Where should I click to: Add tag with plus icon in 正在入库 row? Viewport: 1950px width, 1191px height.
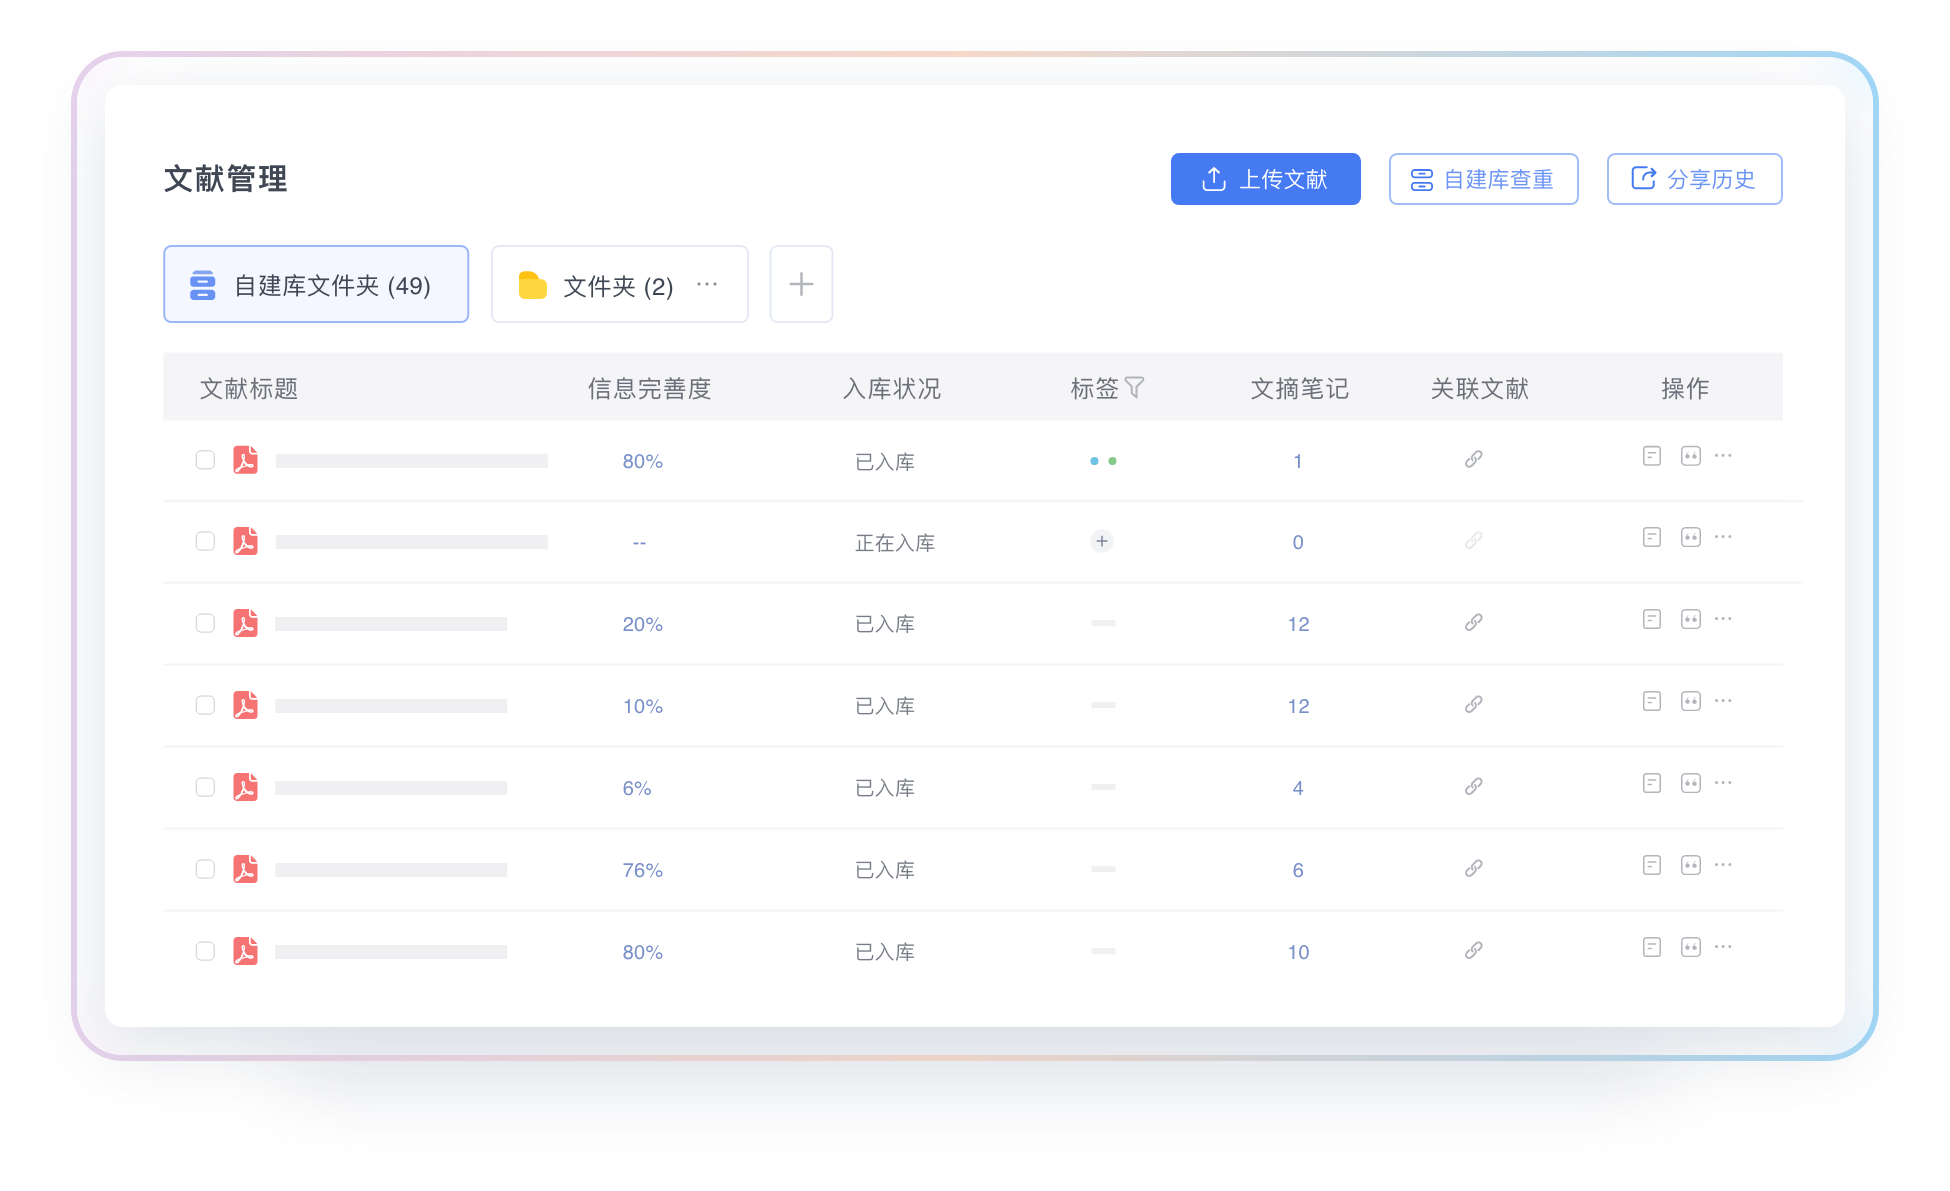(1101, 541)
